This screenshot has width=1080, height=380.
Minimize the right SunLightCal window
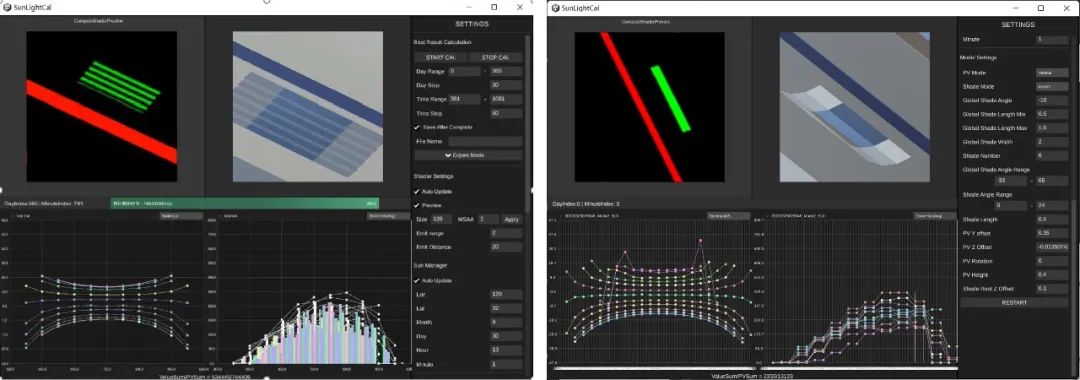coord(1016,8)
